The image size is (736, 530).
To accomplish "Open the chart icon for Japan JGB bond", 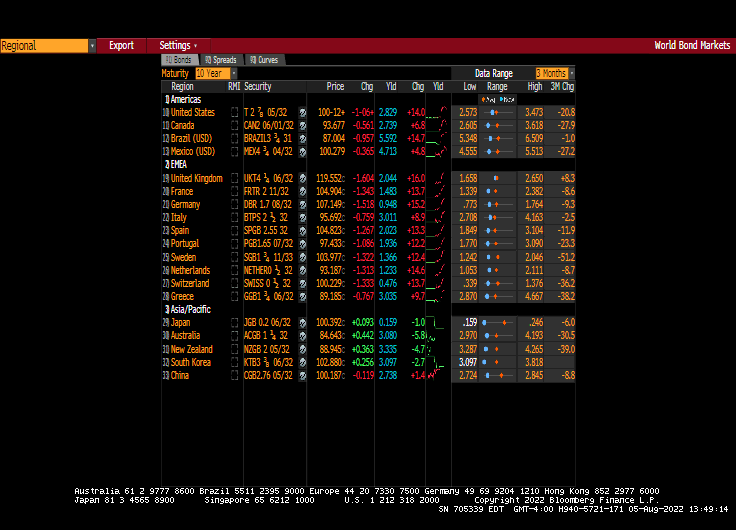I will coord(302,323).
